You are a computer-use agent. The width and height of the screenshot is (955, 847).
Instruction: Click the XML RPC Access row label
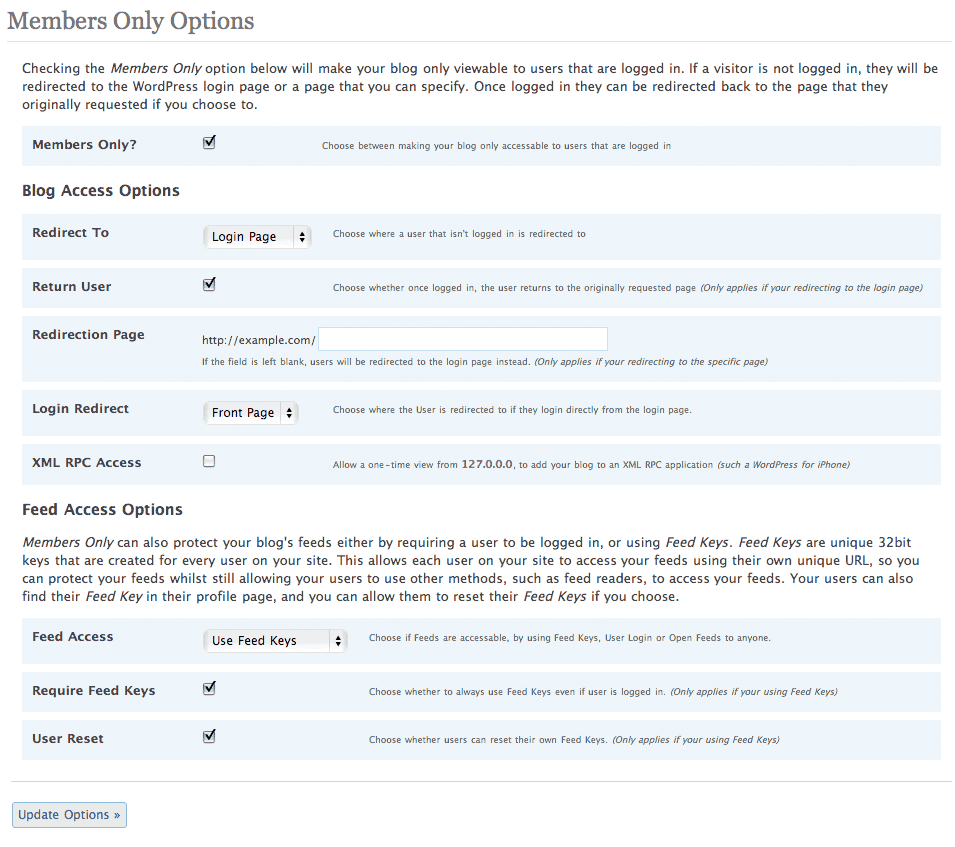click(x=86, y=463)
